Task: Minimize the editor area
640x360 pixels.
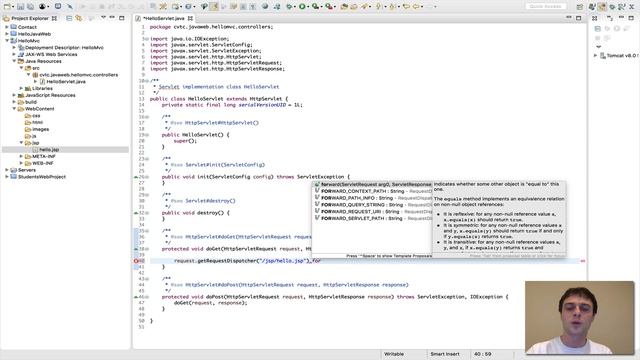Action: click(569, 18)
